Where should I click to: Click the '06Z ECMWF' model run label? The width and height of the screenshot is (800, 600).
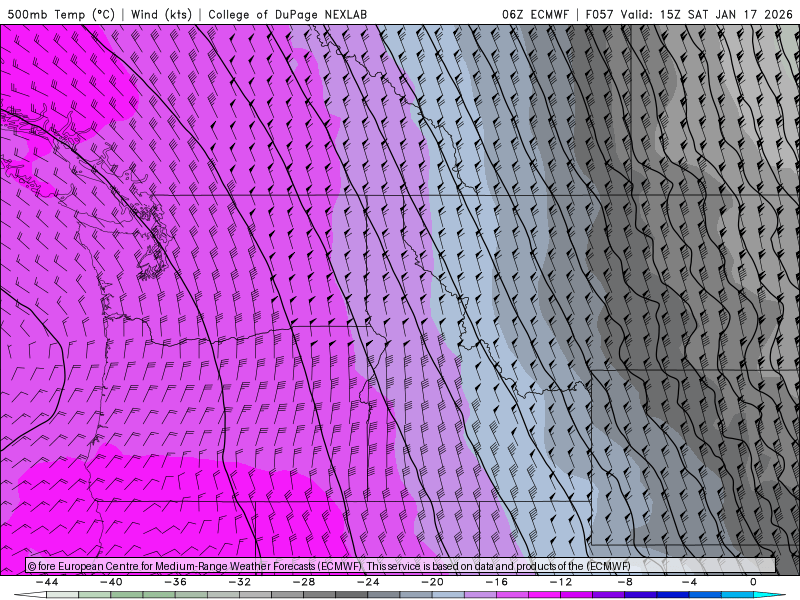click(x=535, y=15)
